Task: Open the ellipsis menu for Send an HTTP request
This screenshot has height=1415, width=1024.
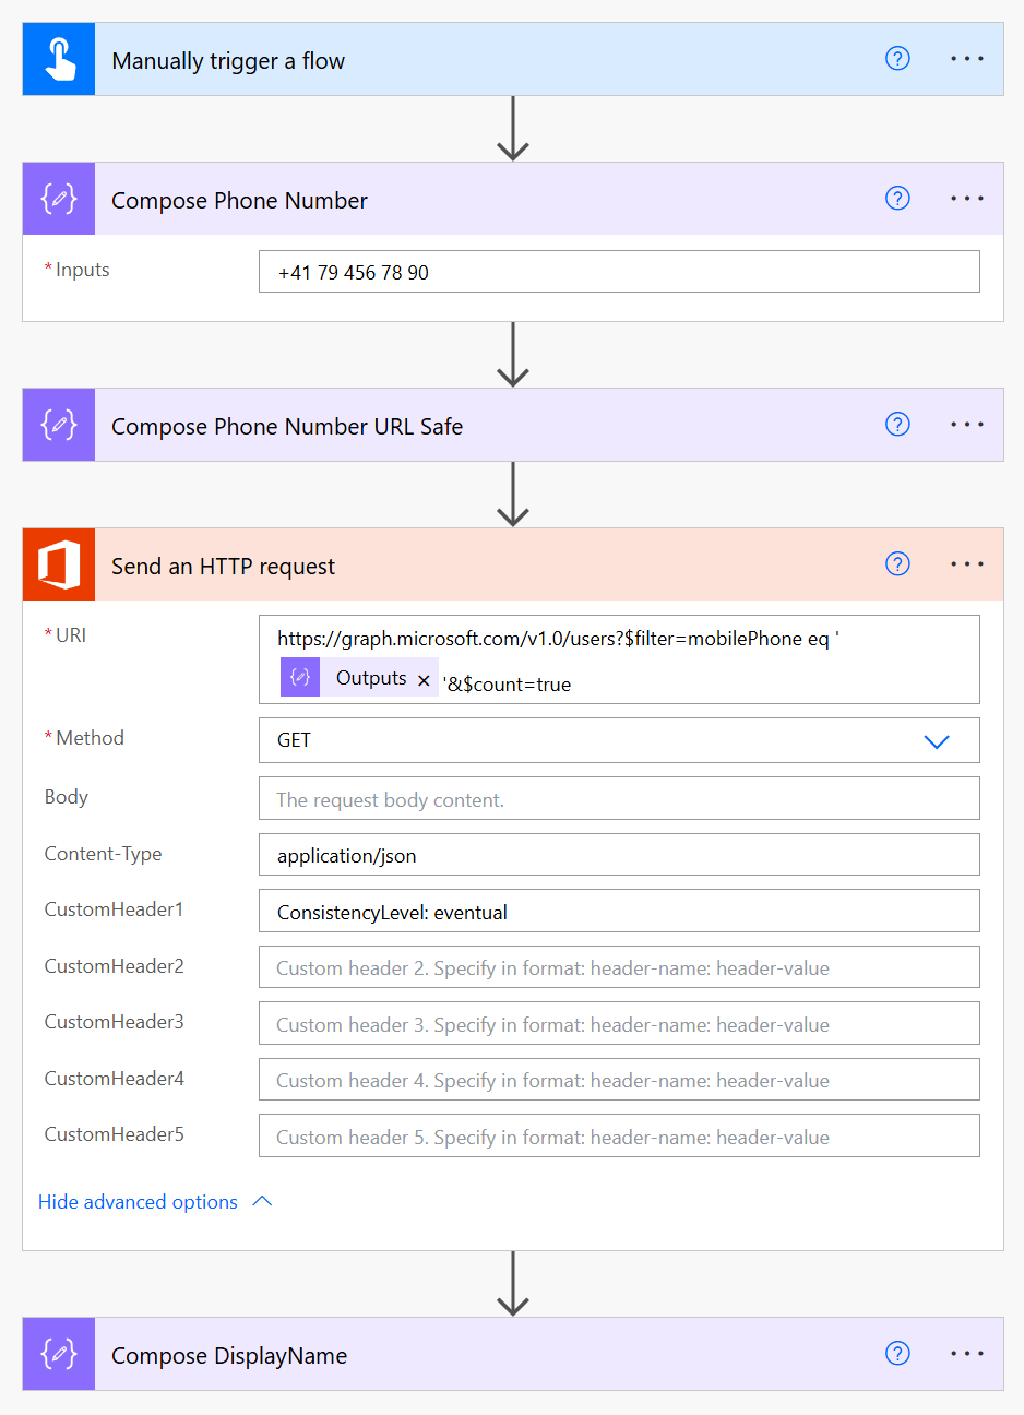Action: pyautogui.click(x=966, y=564)
